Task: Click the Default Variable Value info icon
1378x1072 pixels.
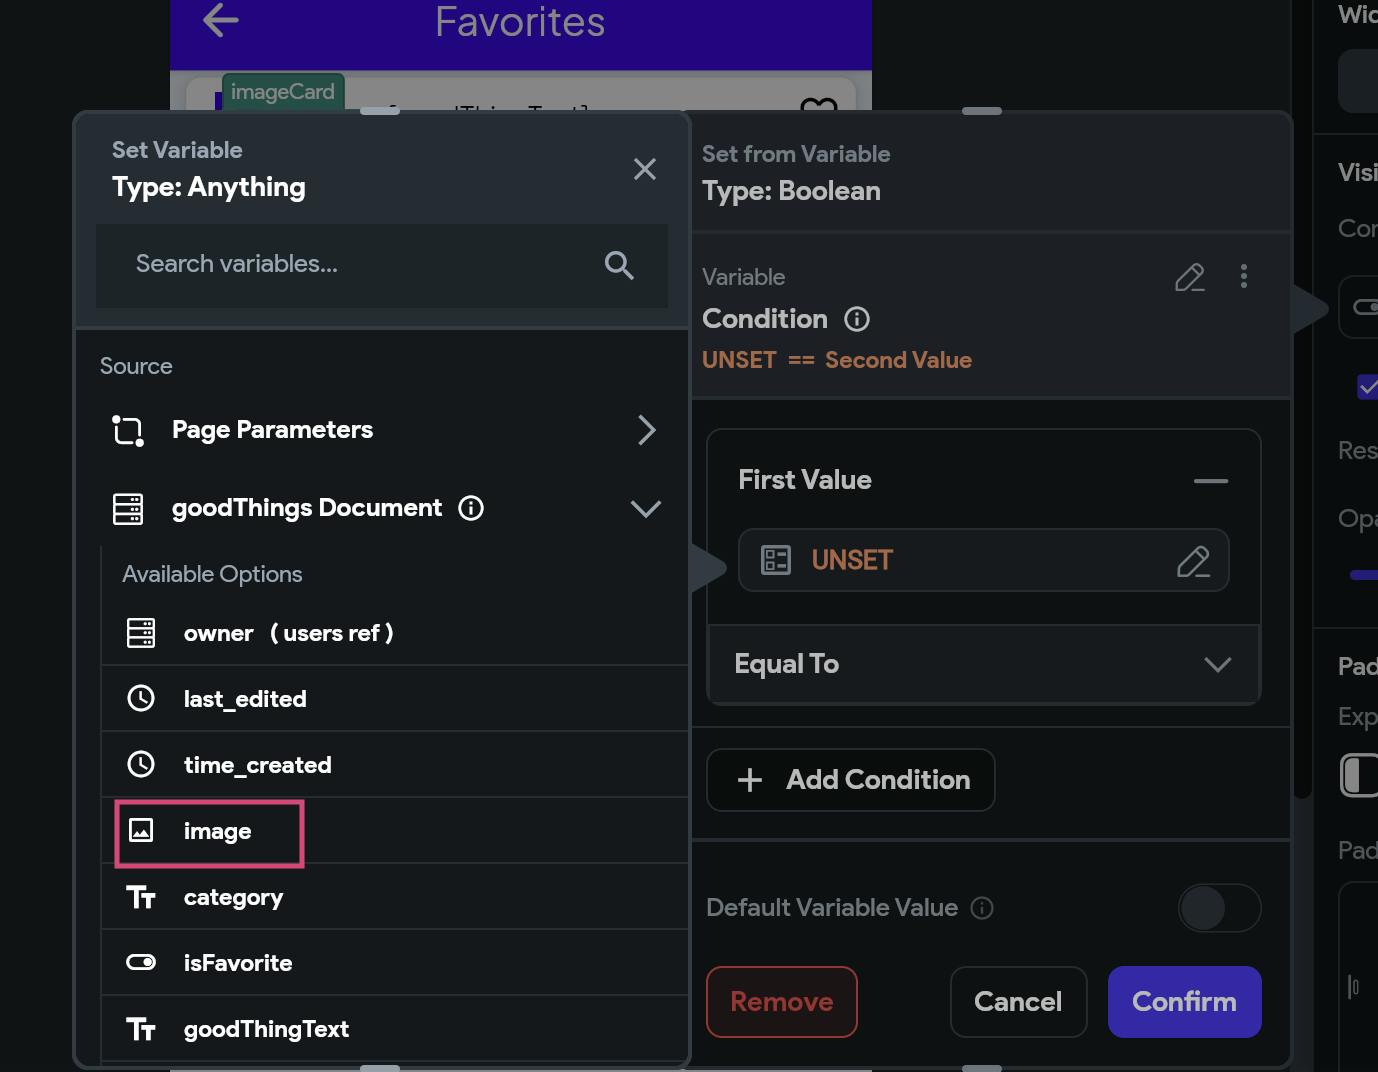Action: 982,908
